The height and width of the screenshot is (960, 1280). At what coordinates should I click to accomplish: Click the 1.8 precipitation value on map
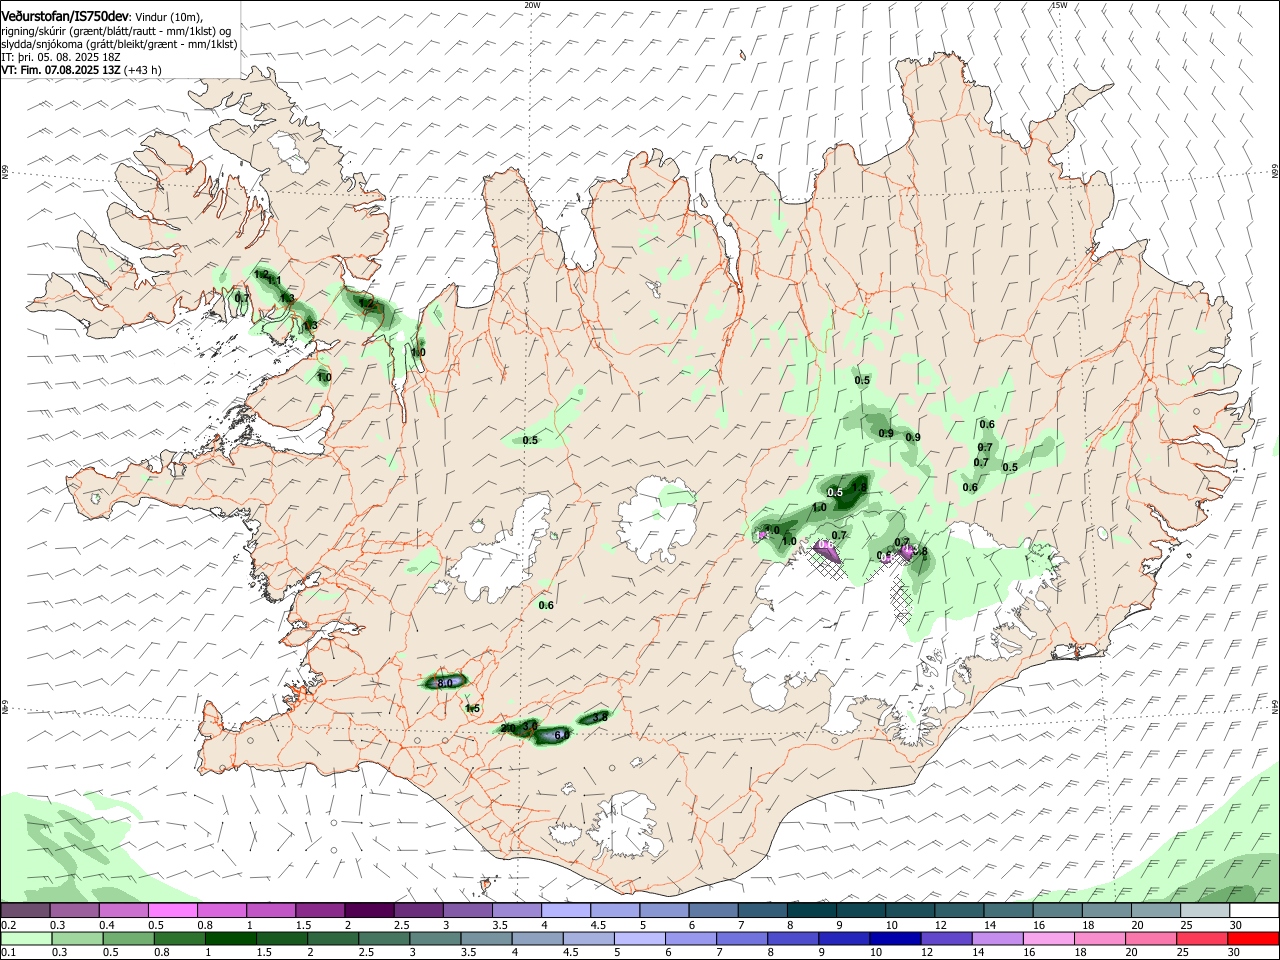click(x=858, y=488)
